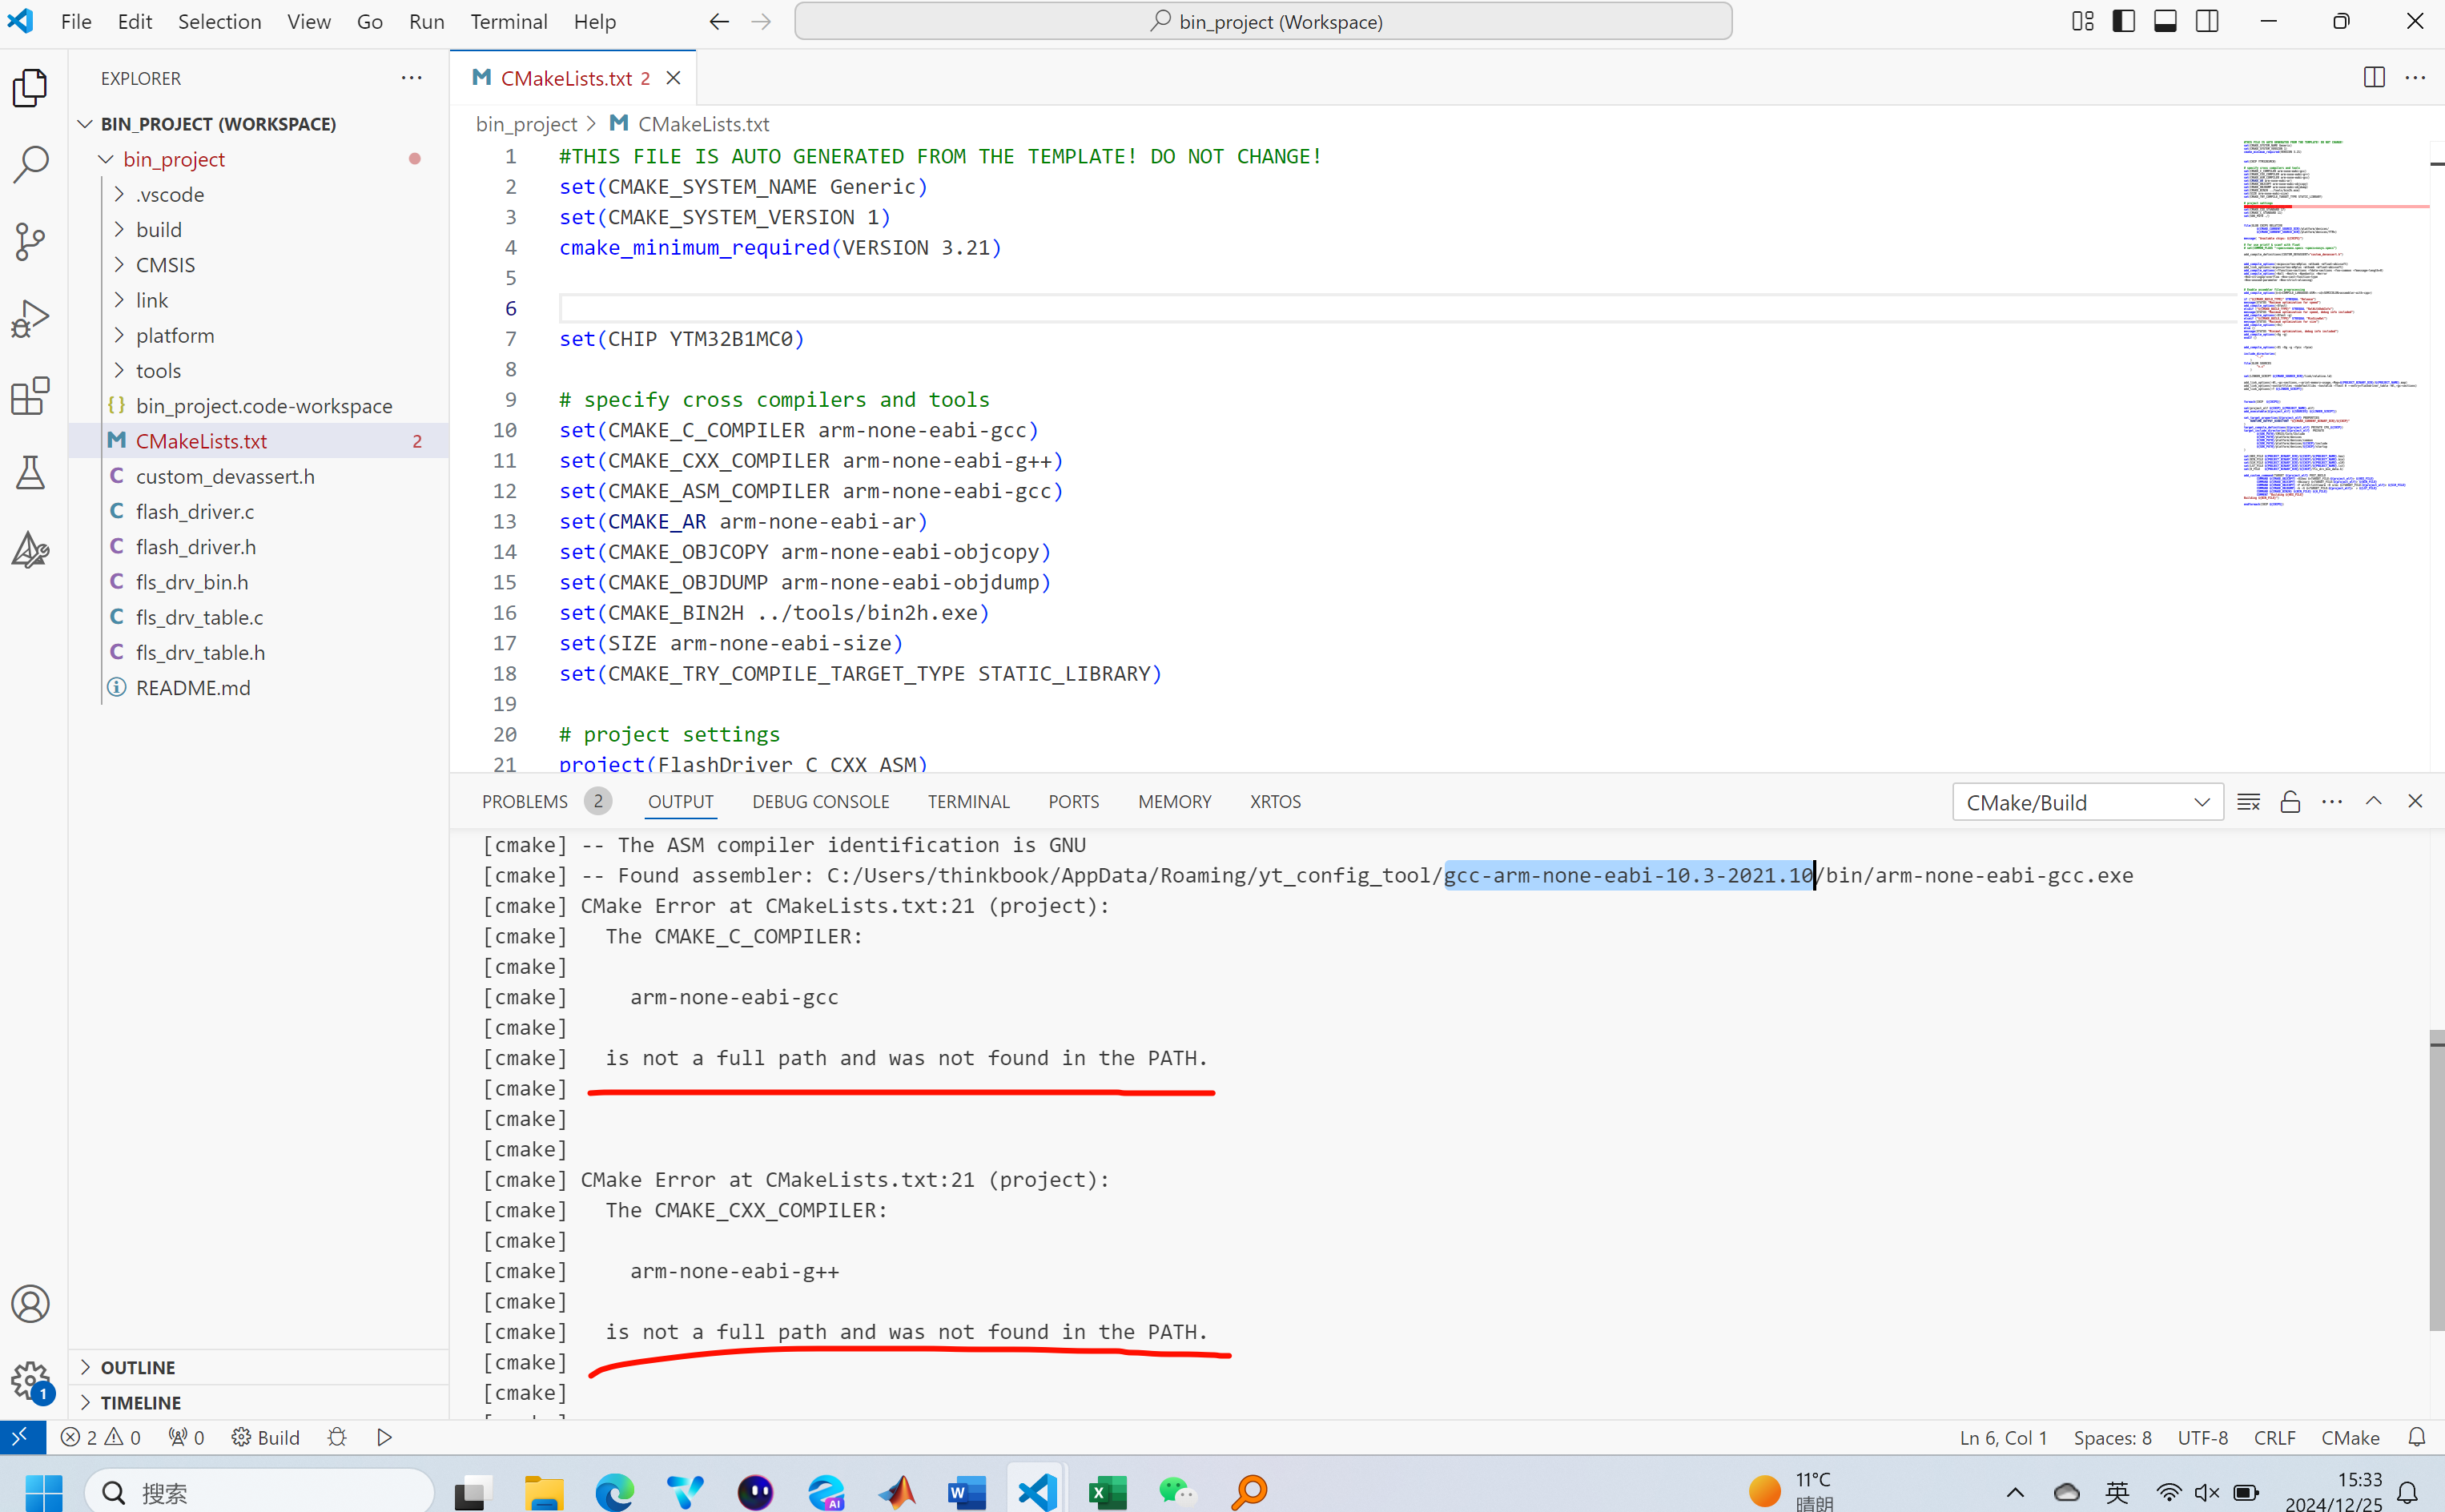The height and width of the screenshot is (1512, 2445).
Task: Open the CMake/Build output channel dropdown
Action: tap(2087, 802)
